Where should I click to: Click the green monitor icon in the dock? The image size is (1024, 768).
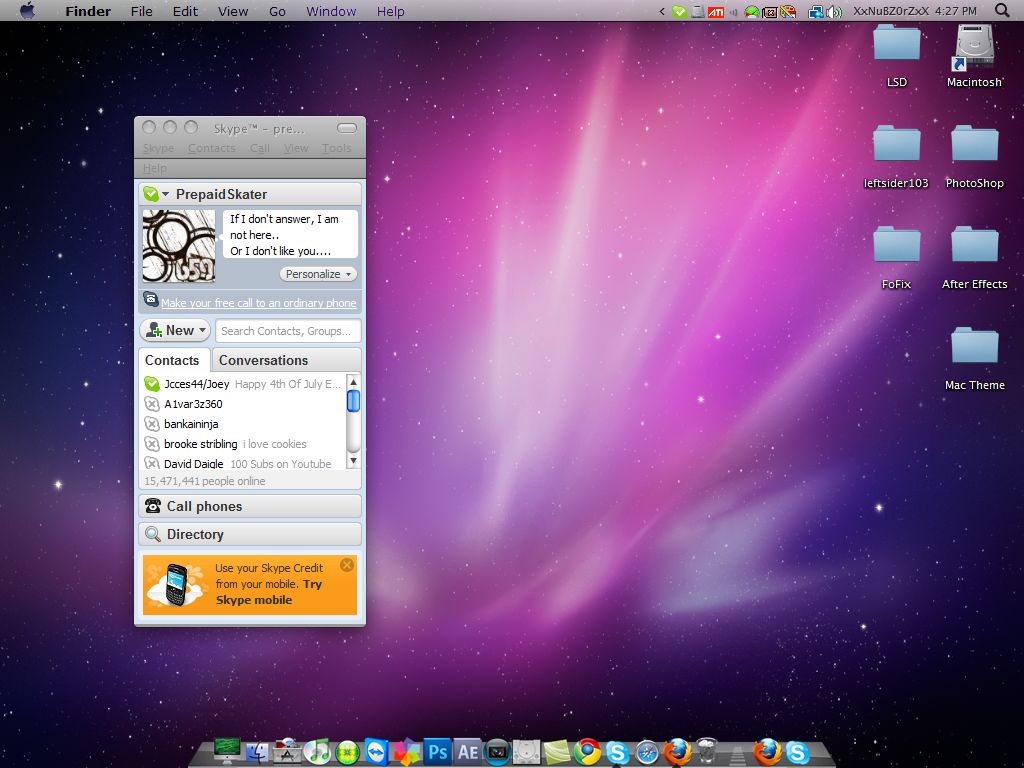coord(227,750)
